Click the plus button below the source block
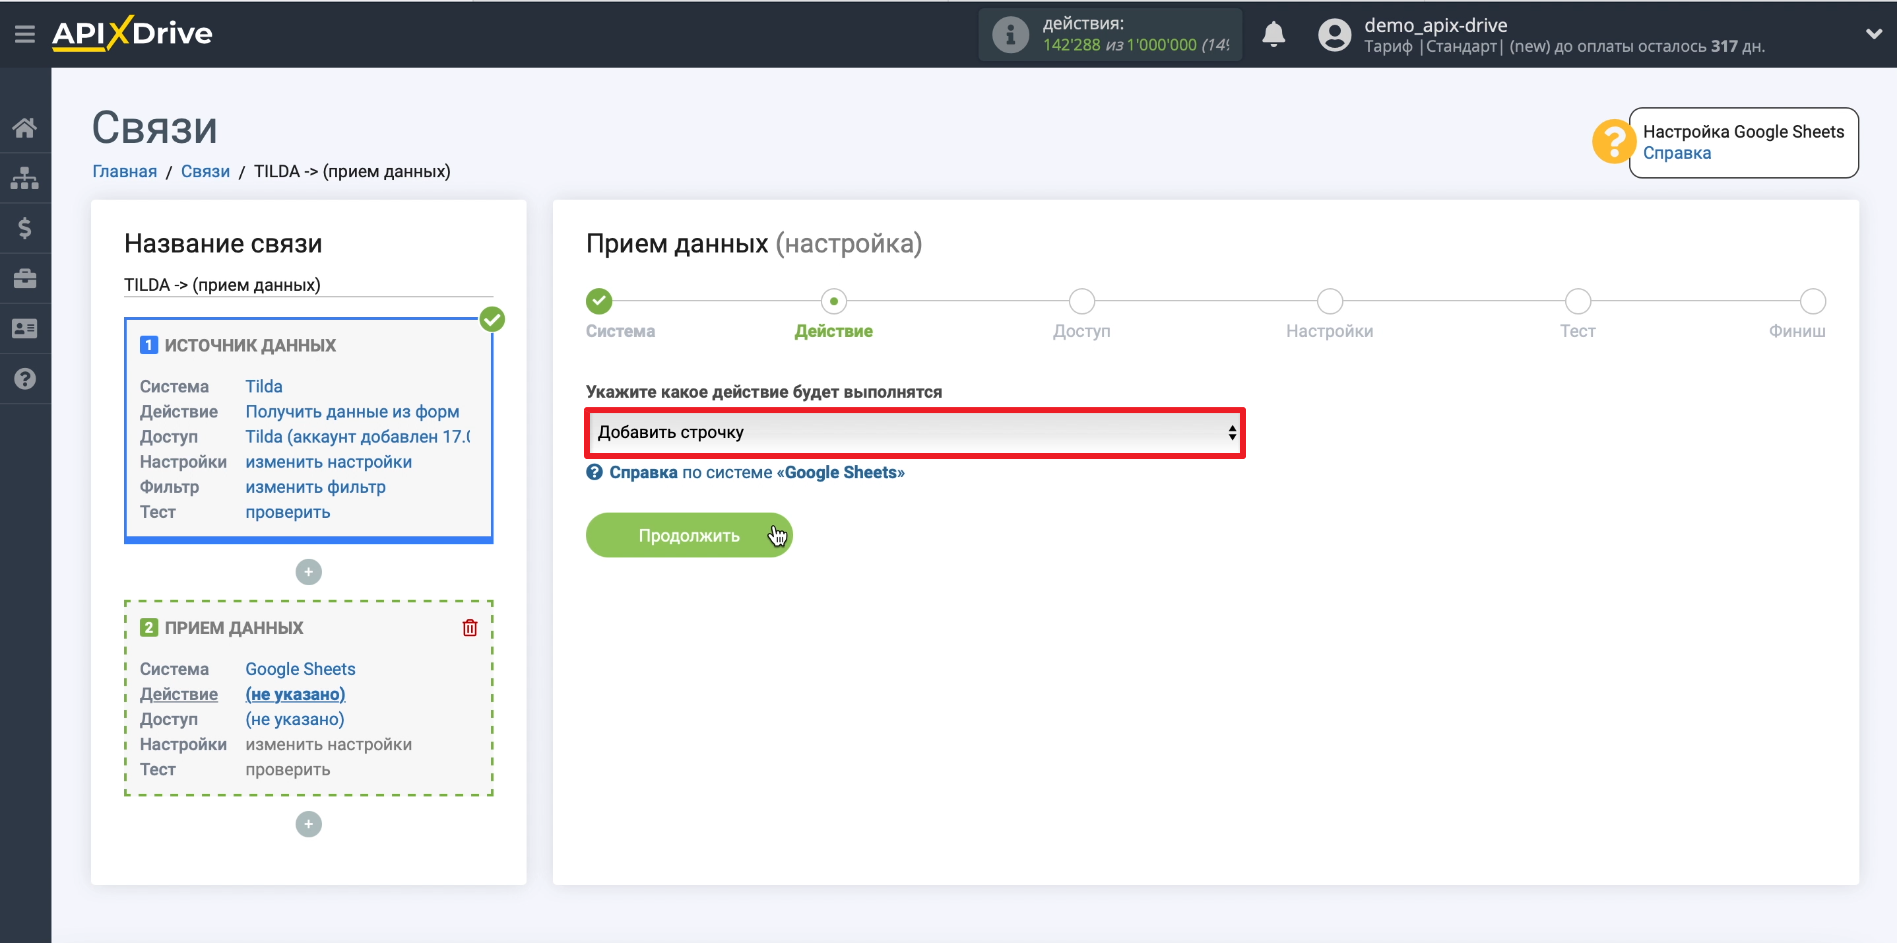1897x943 pixels. [309, 572]
